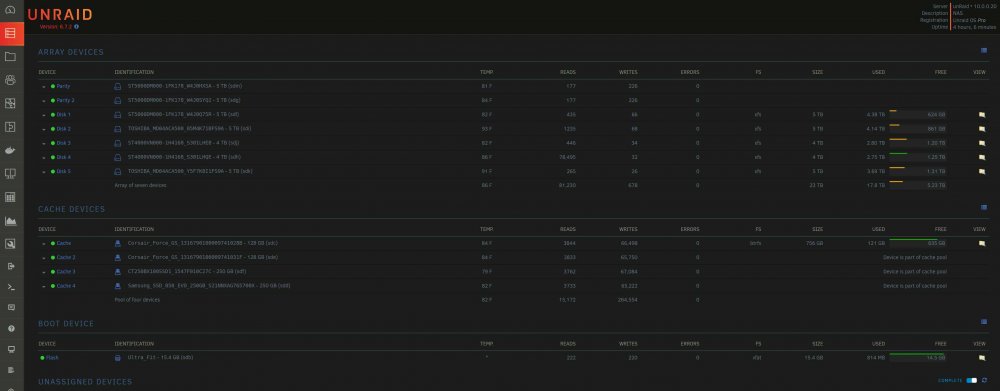Image resolution: width=1000 pixels, height=391 pixels.
Task: Open the Users icon in sidebar
Action: pyautogui.click(x=10, y=80)
